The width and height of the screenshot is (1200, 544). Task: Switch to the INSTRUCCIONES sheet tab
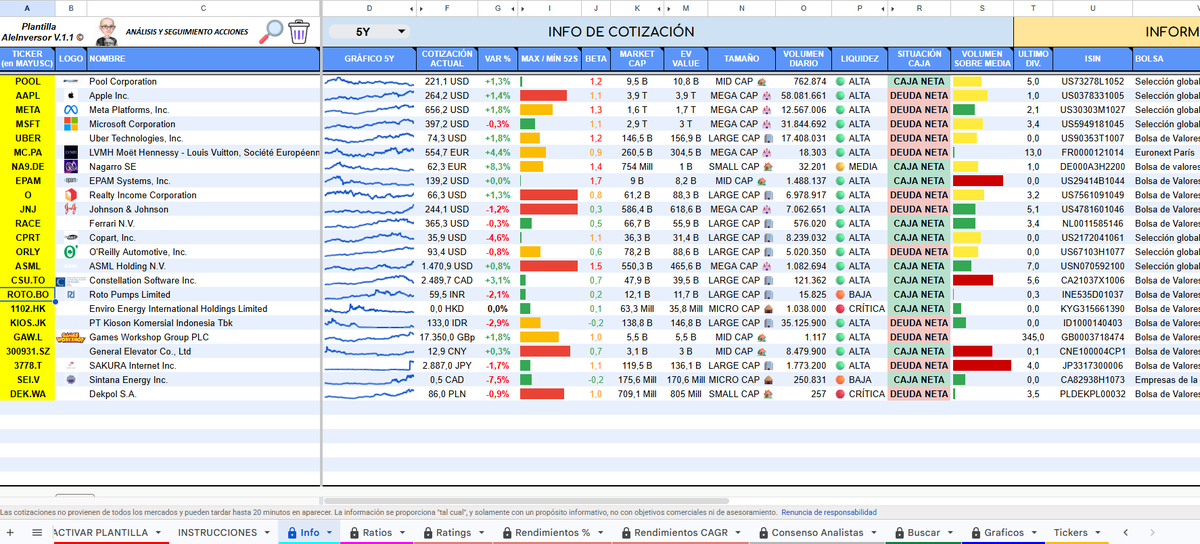pos(217,533)
